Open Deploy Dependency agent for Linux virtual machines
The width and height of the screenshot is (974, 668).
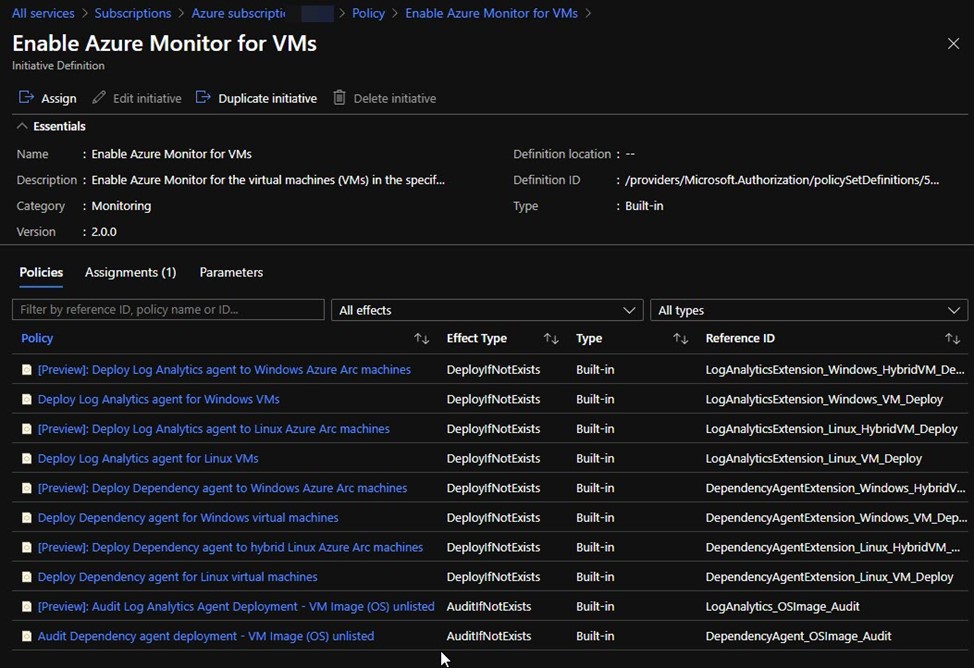pos(177,577)
